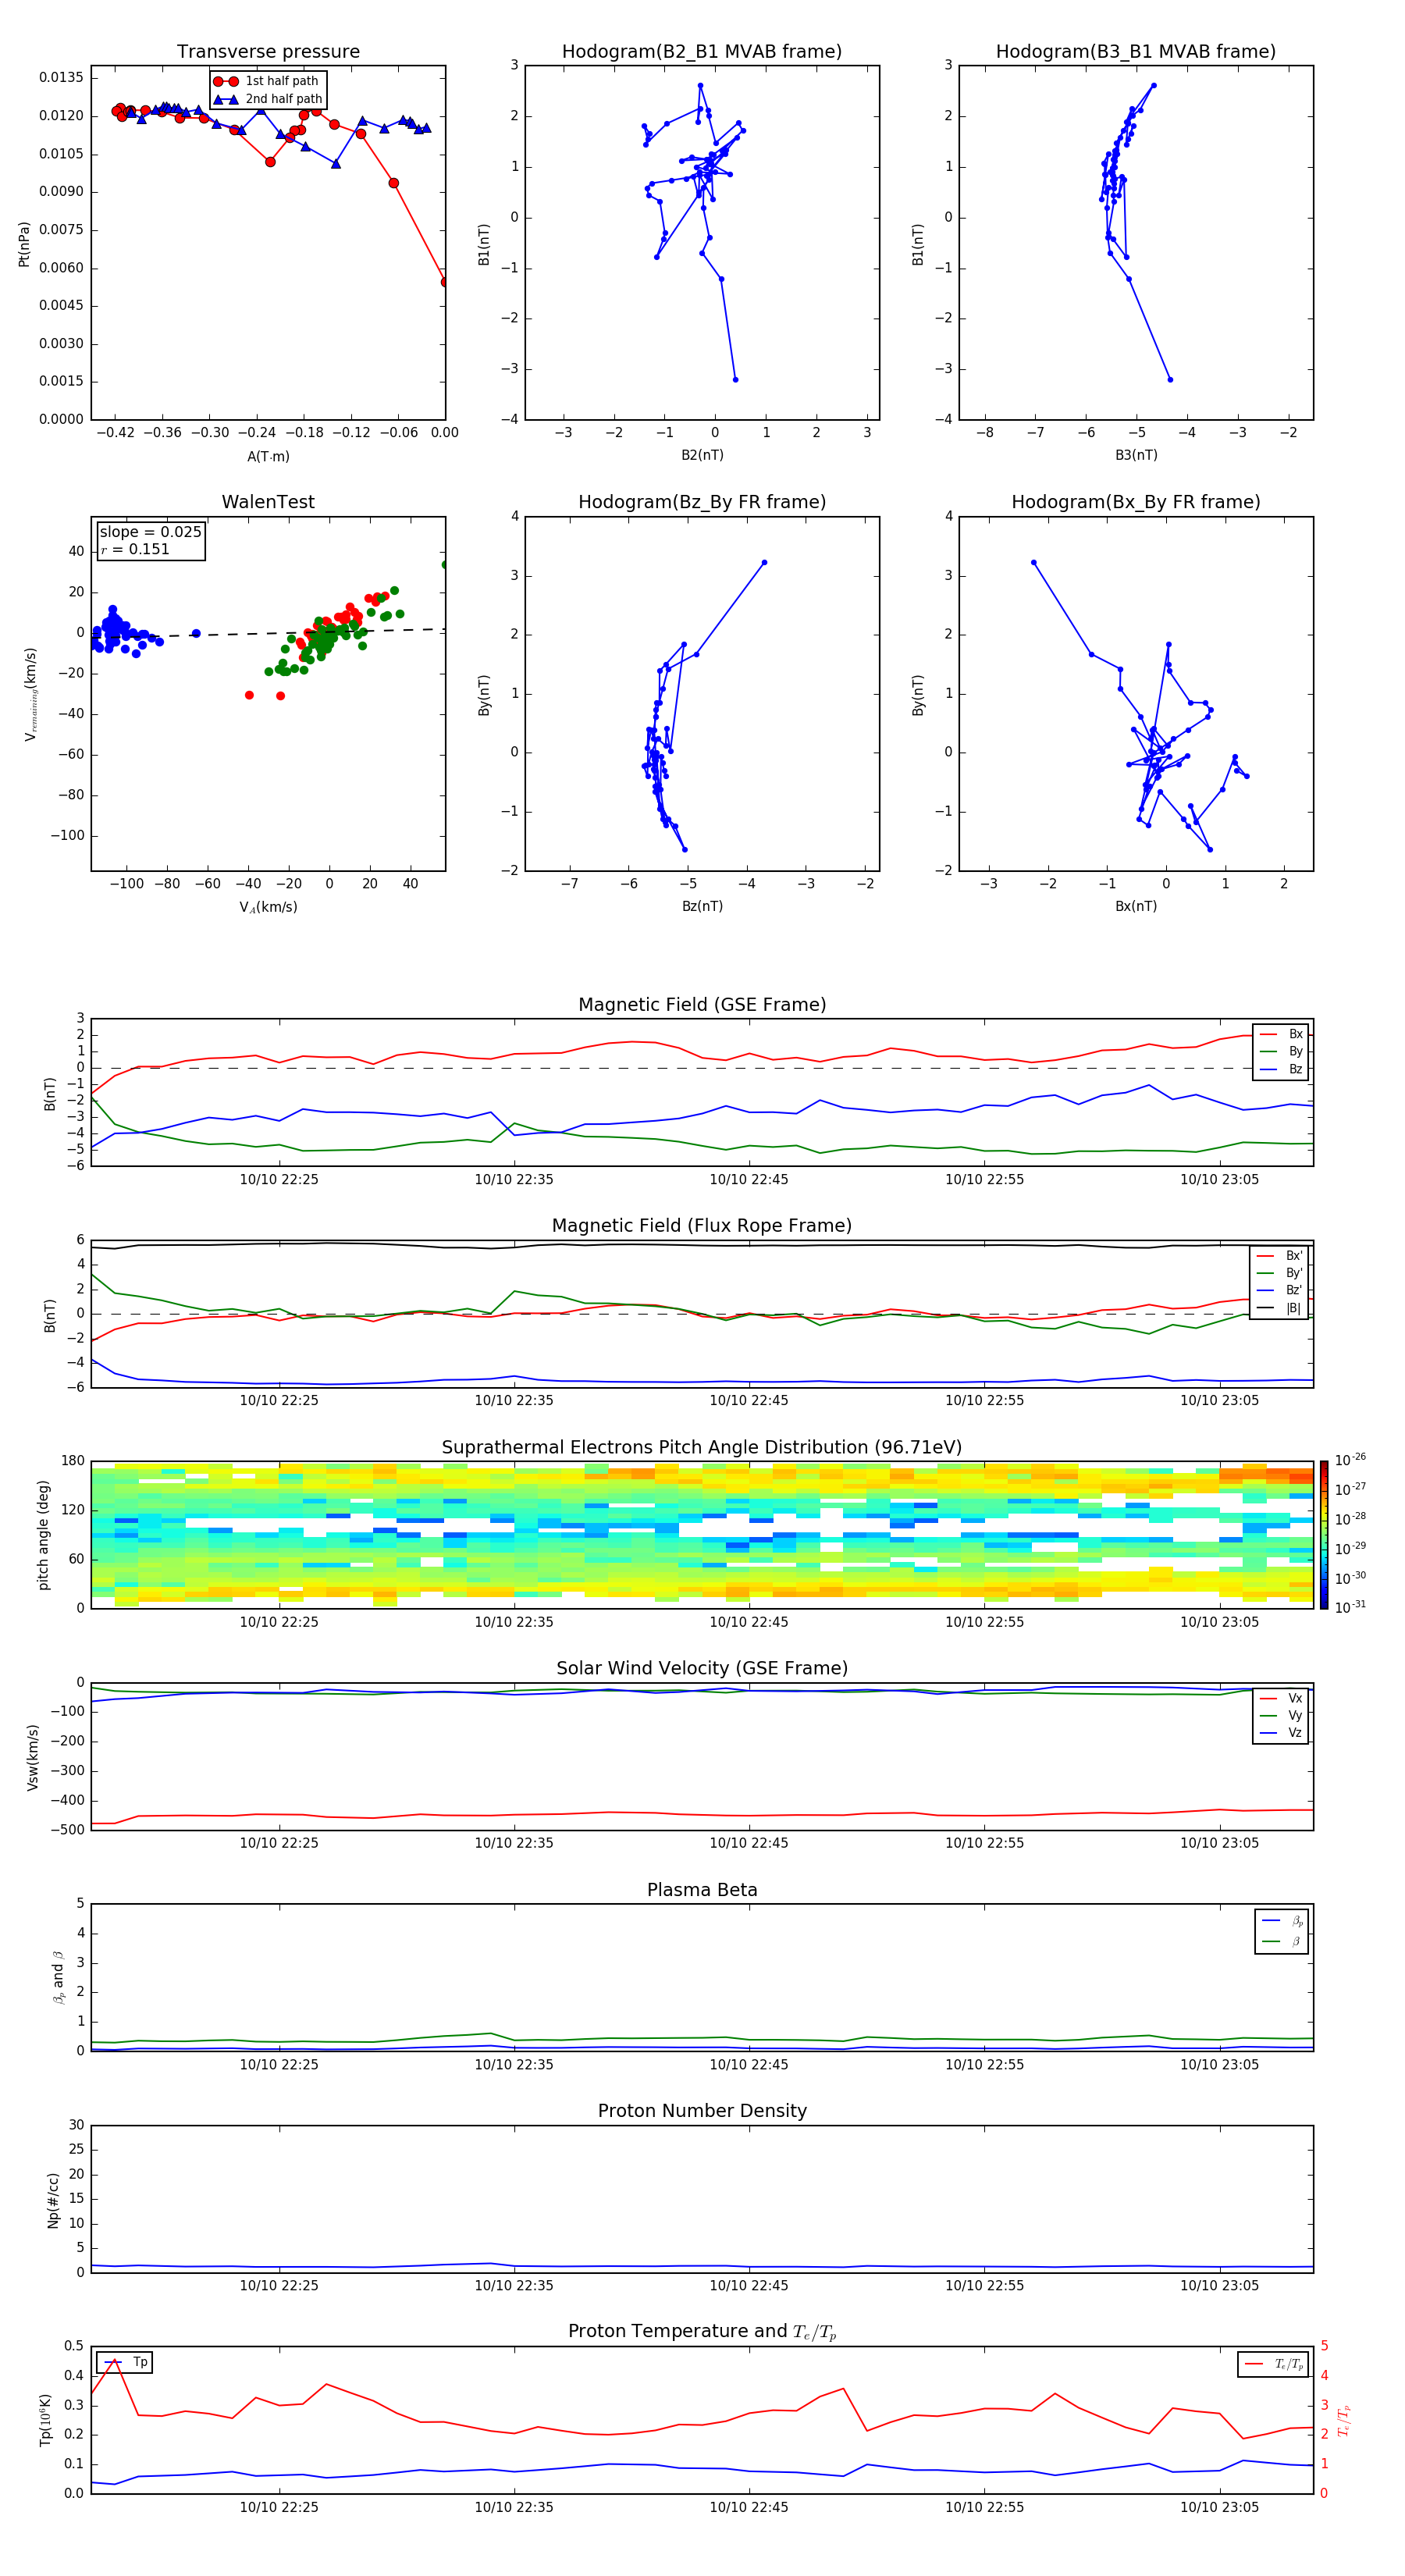Screen dimensions: 1405x2576
Task: Click the Np(#/cc) axis label
Action: tap(53, 2200)
